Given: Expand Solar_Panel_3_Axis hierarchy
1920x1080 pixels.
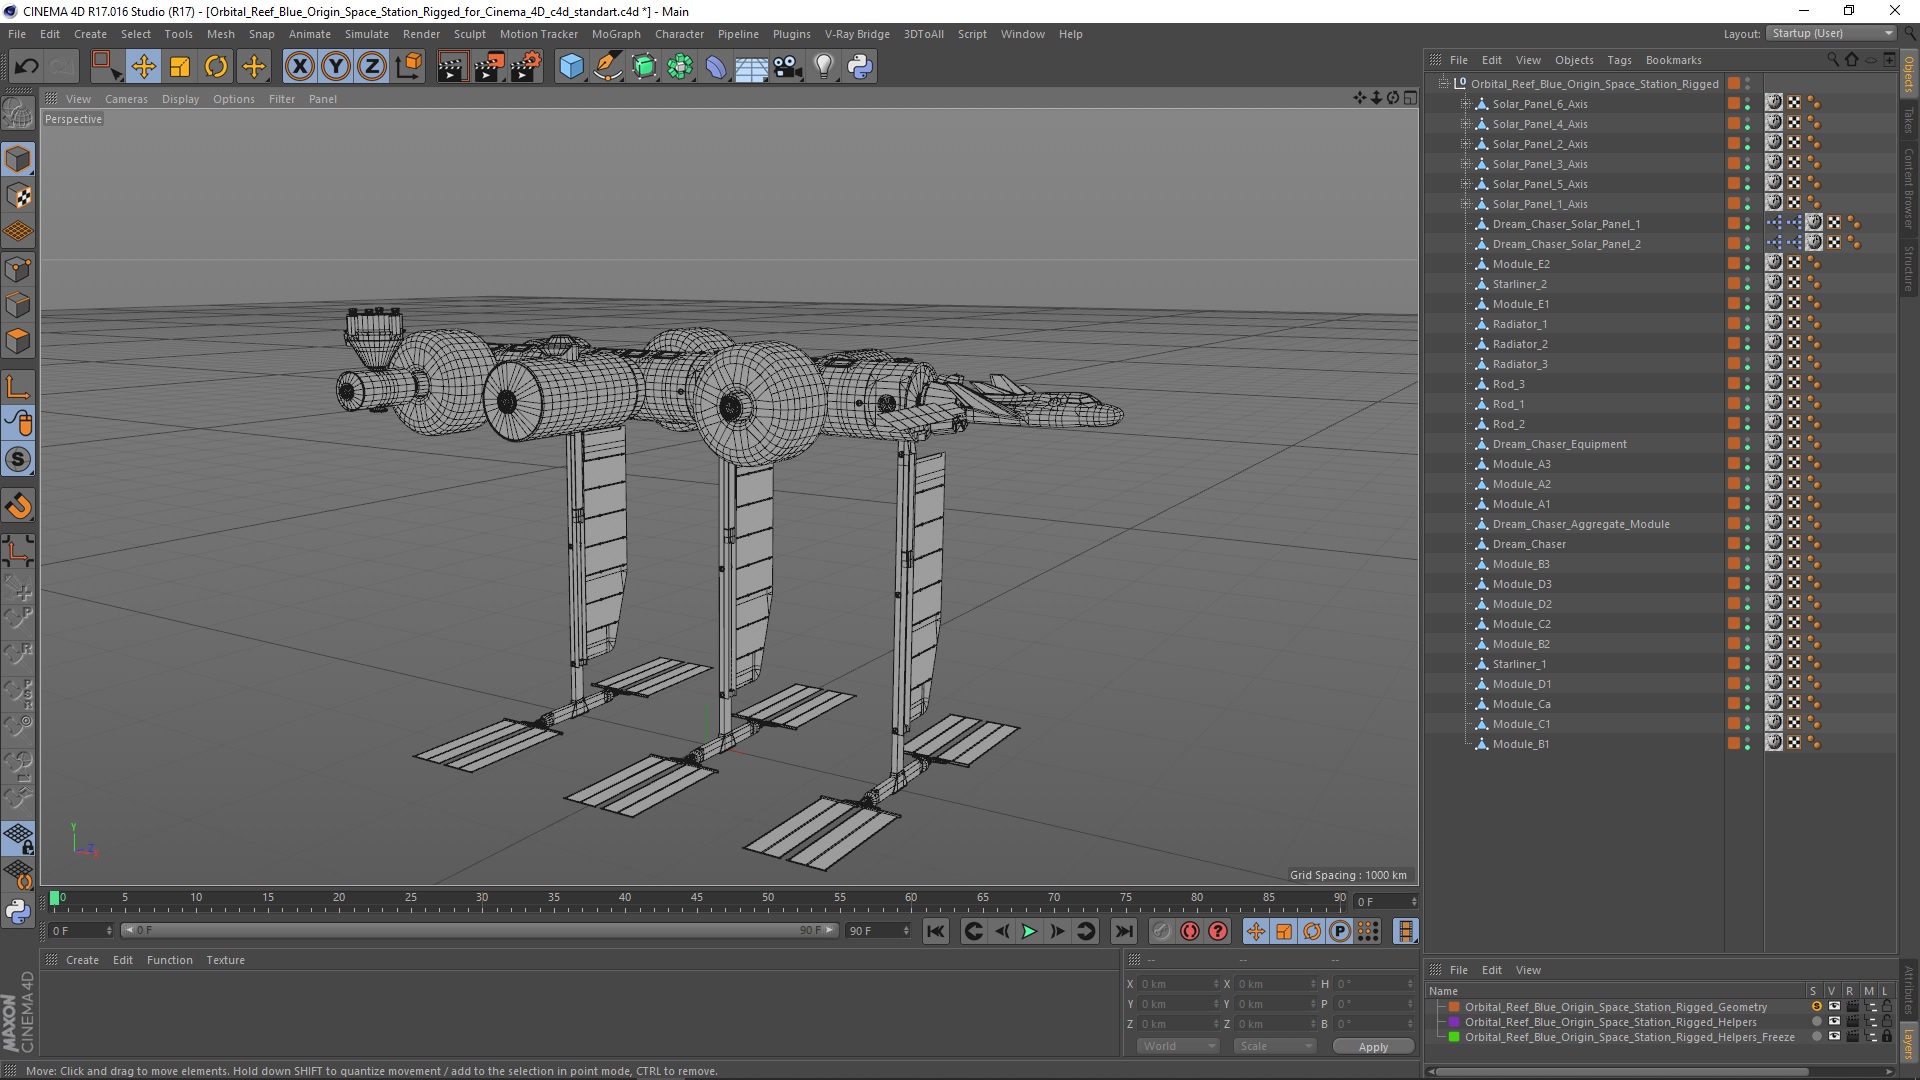Looking at the screenshot, I should click(x=1466, y=164).
